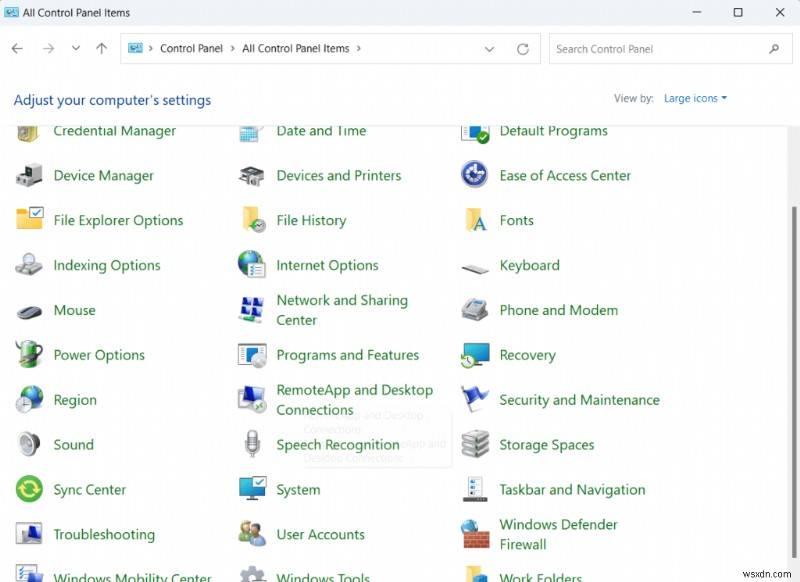Screen dimensions: 800x582
Task: Click Internet Options globe icon
Action: click(252, 264)
